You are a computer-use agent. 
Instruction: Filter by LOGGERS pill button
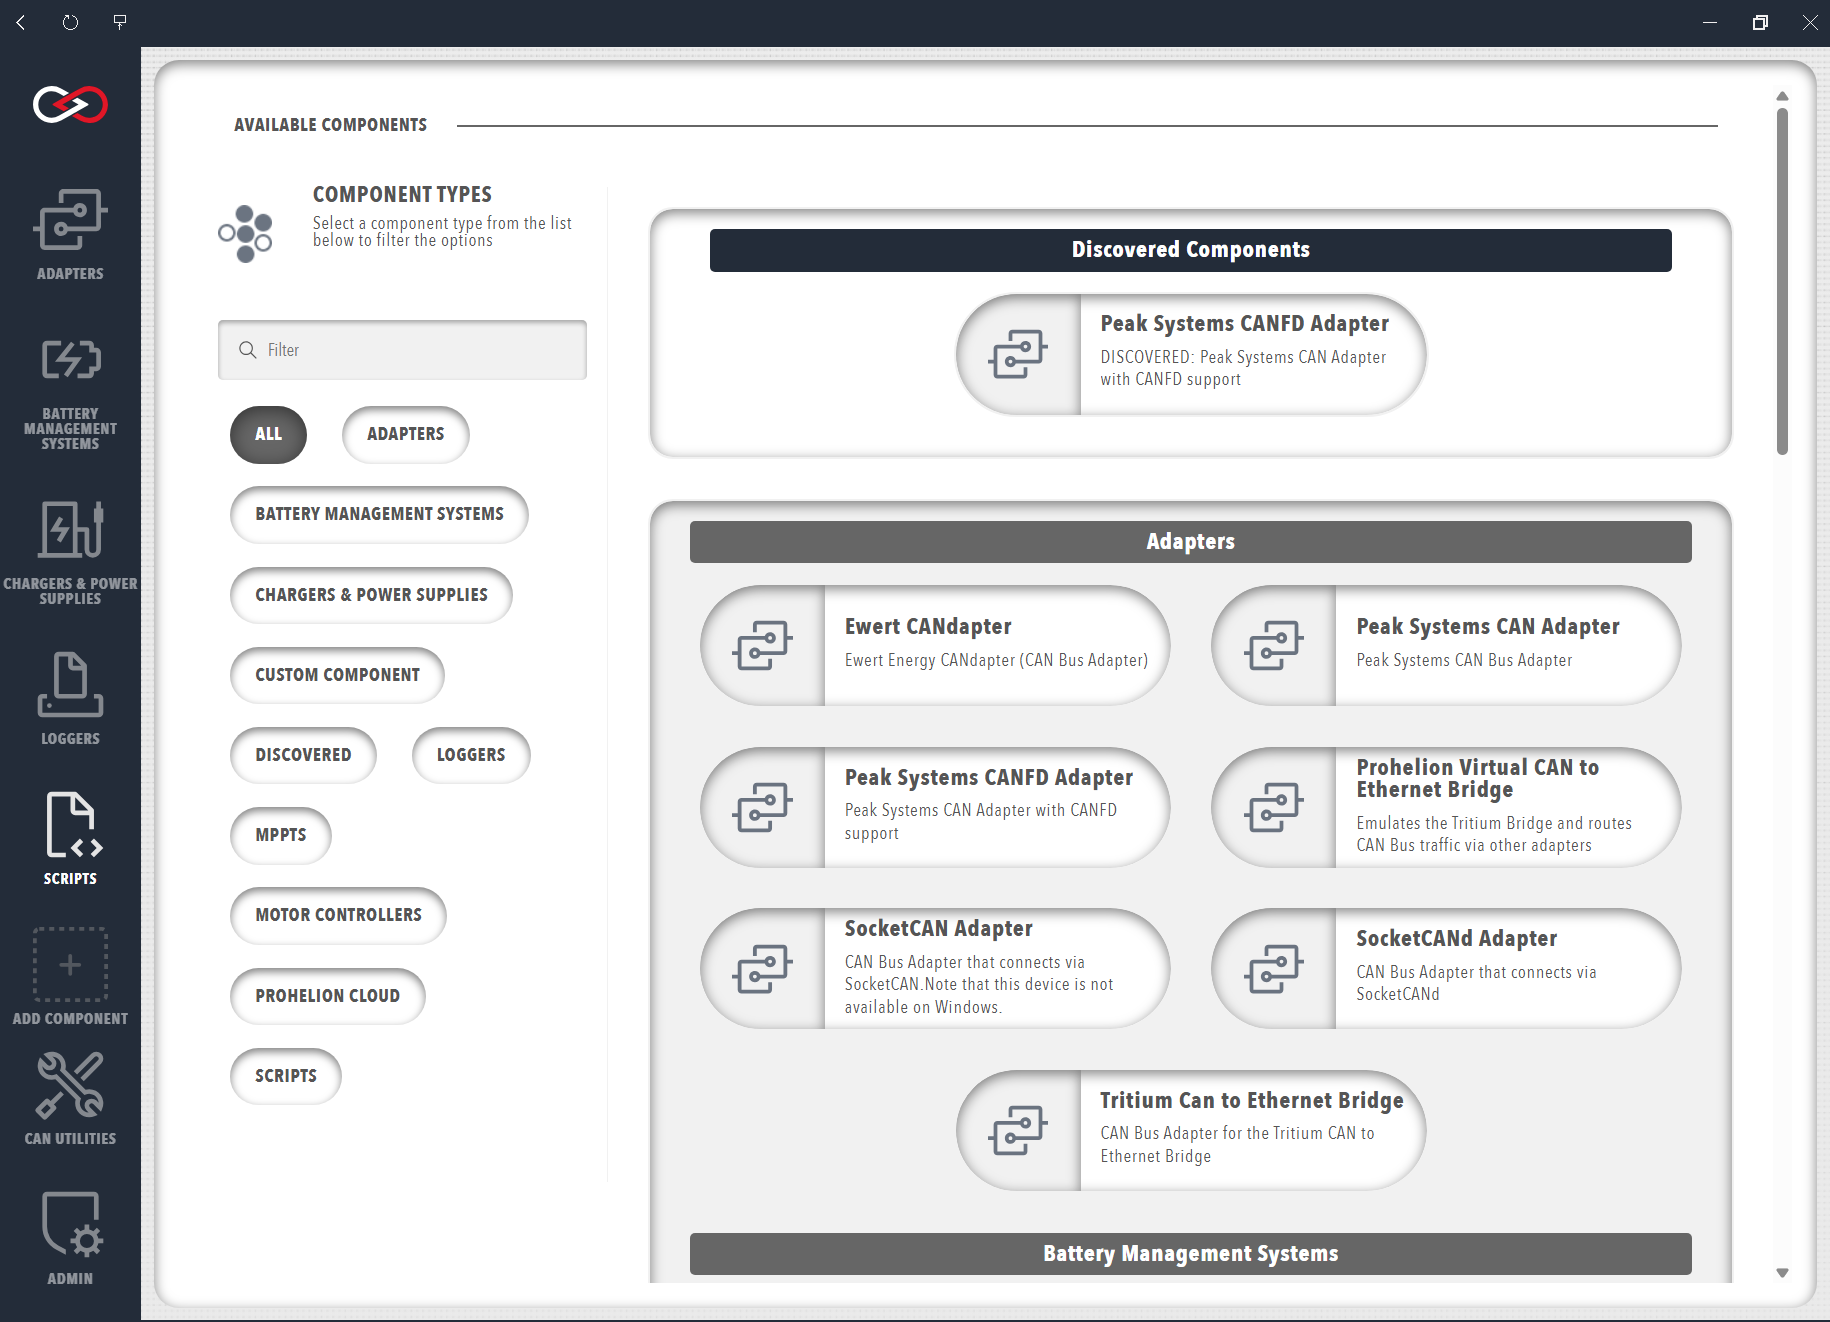(471, 755)
